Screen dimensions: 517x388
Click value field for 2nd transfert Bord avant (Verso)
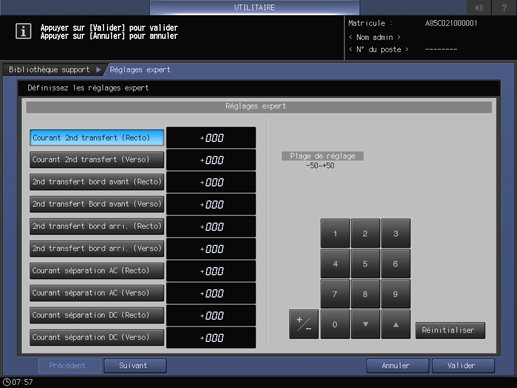click(211, 204)
